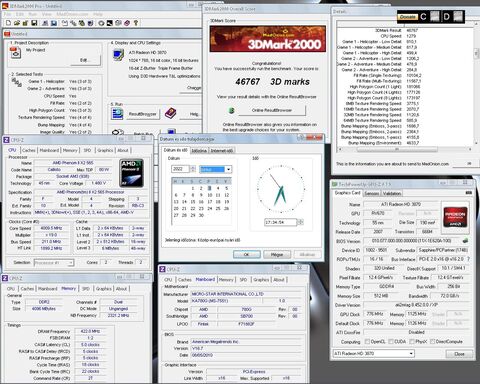The image size is (480, 384).
Task: Click the AMD Phenom II processor logo
Action: click(x=131, y=173)
